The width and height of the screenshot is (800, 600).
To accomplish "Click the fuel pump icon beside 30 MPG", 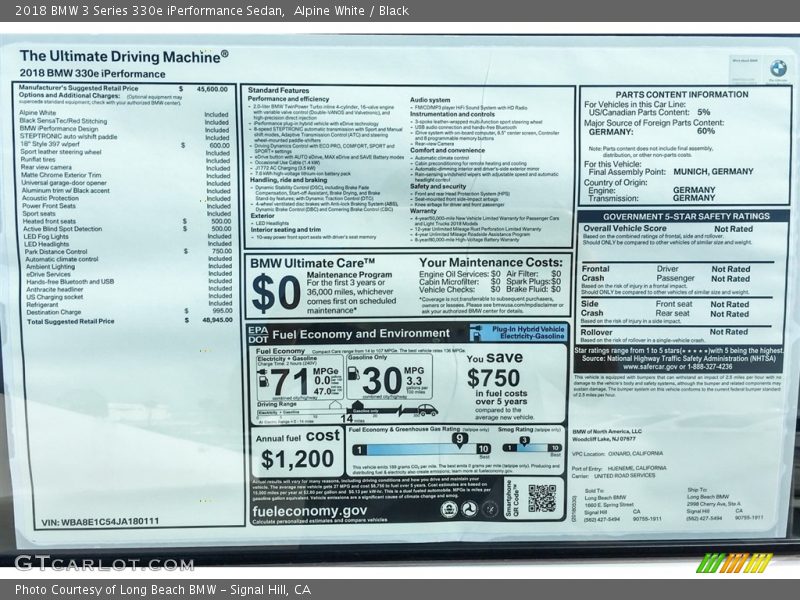I will click(x=353, y=373).
